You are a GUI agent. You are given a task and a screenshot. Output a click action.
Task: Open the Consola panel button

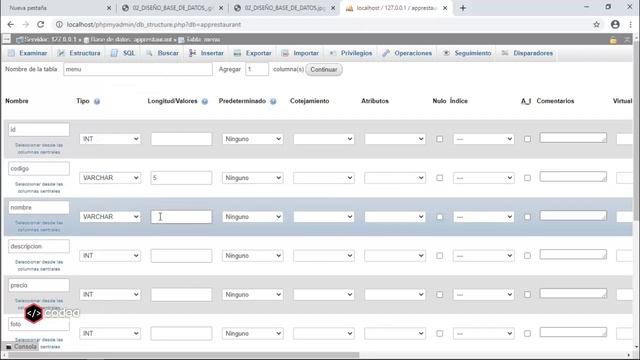click(21, 347)
